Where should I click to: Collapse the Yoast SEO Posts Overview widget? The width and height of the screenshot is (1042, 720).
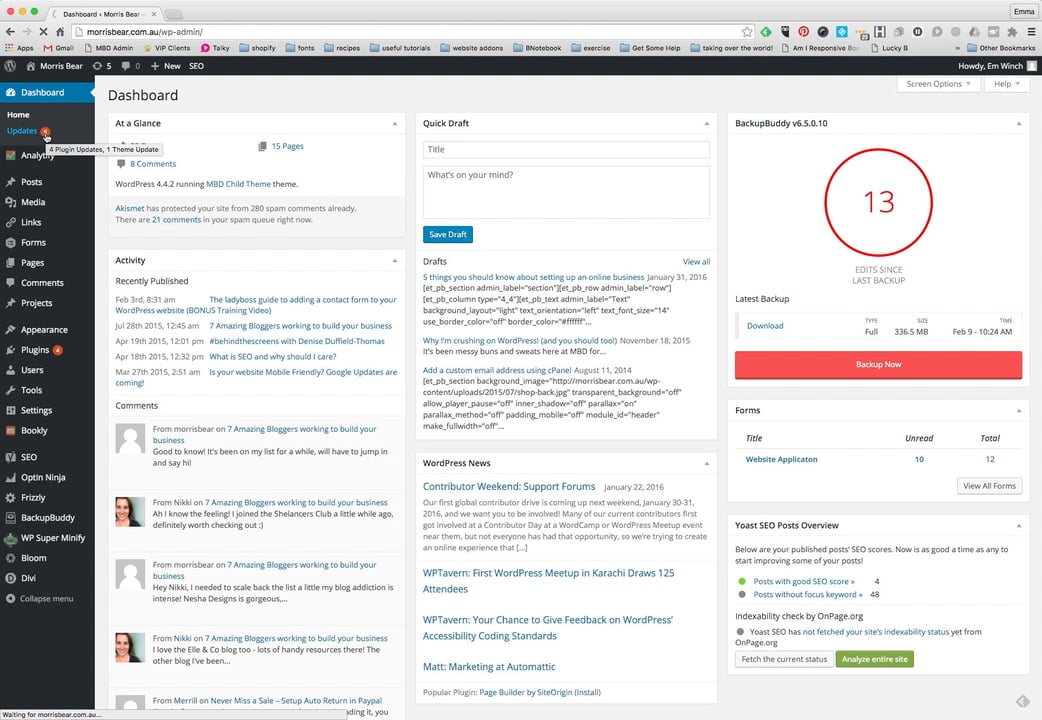(1019, 526)
